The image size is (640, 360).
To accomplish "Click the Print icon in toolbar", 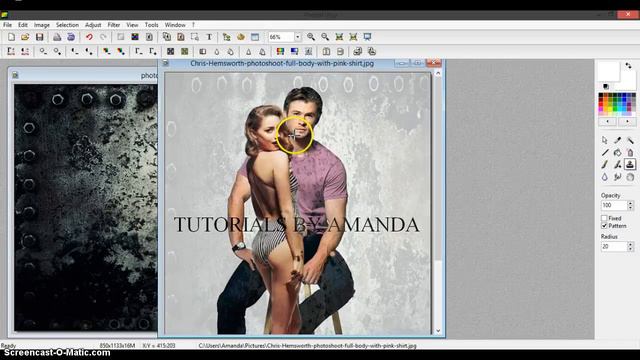I will (x=57, y=37).
